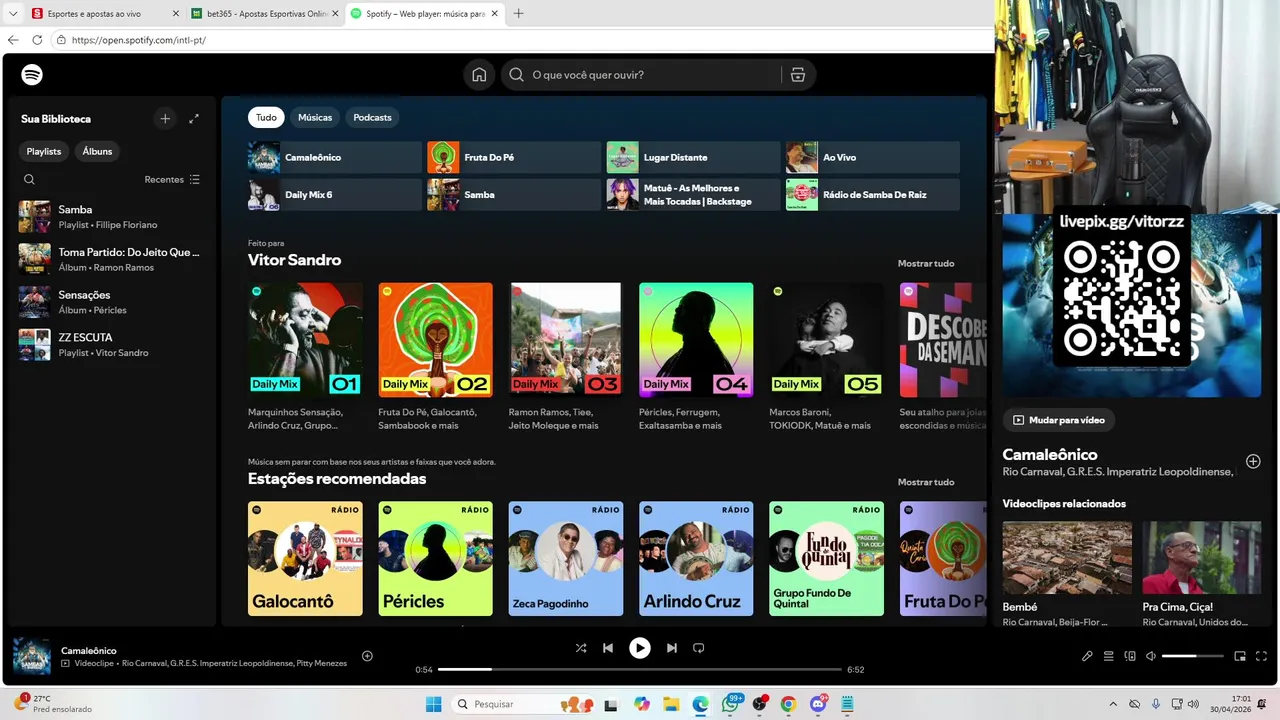The height and width of the screenshot is (720, 1280).
Task: Open the miniplayer icon
Action: [1240, 656]
